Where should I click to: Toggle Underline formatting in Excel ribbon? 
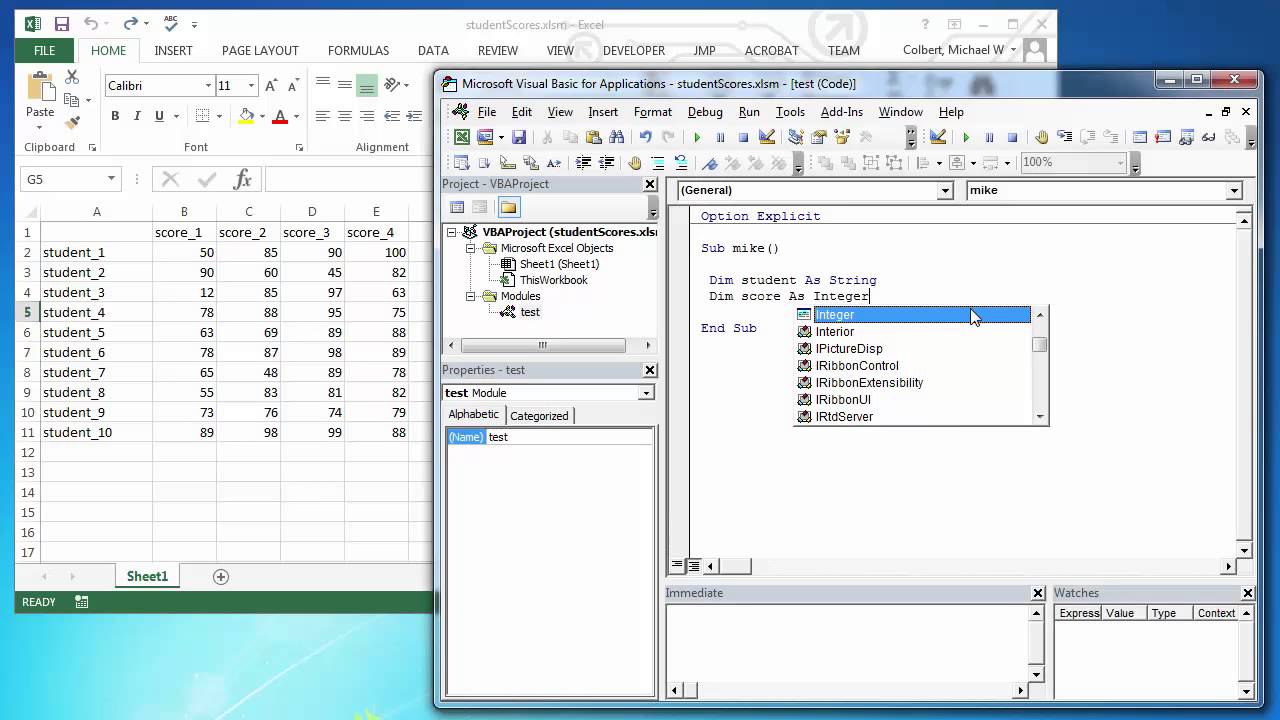(159, 116)
